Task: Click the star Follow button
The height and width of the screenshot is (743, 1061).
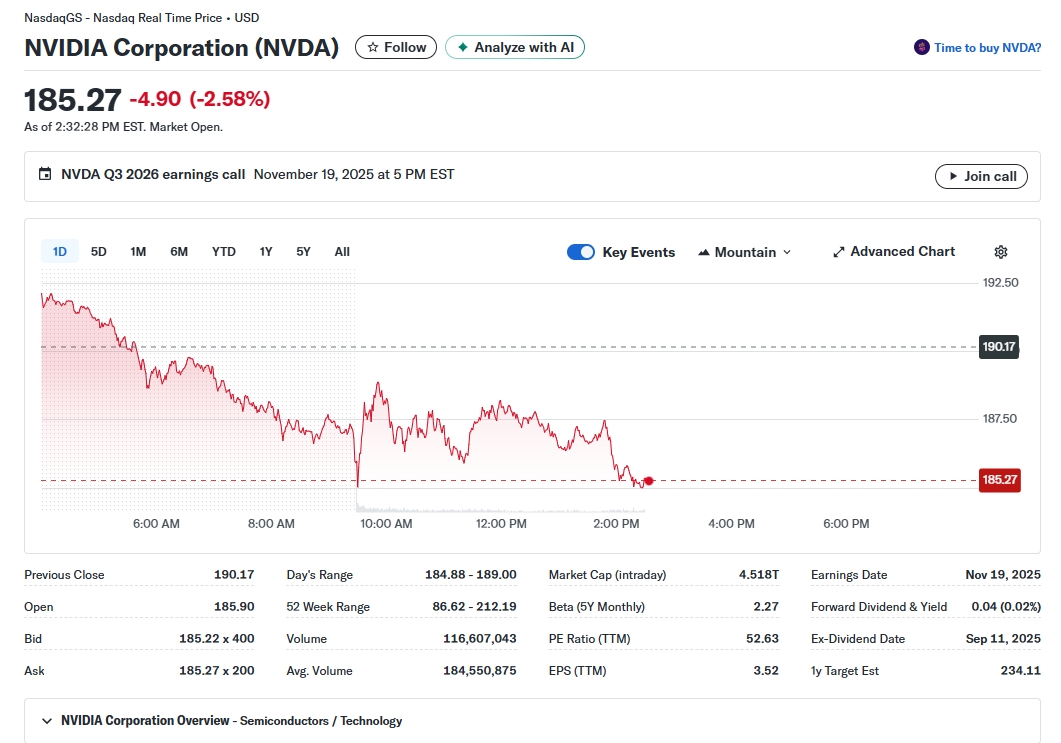Action: (396, 47)
